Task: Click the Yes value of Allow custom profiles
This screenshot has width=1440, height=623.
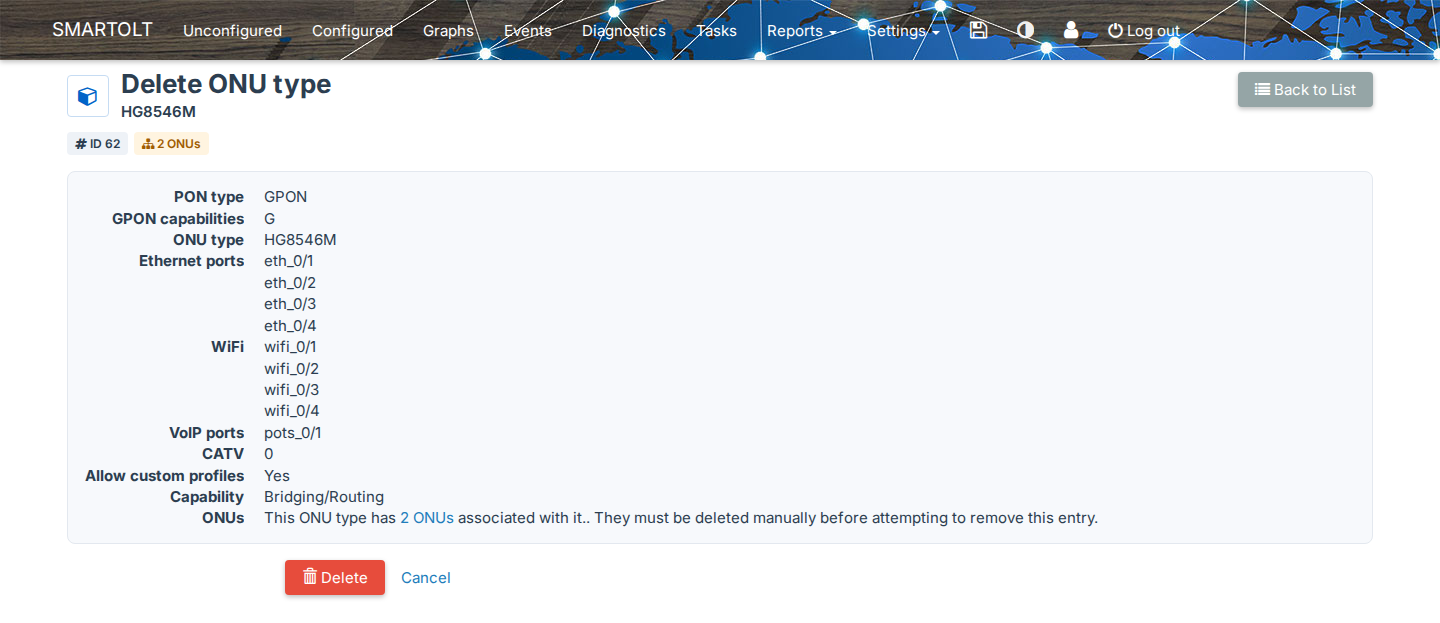Action: [277, 476]
